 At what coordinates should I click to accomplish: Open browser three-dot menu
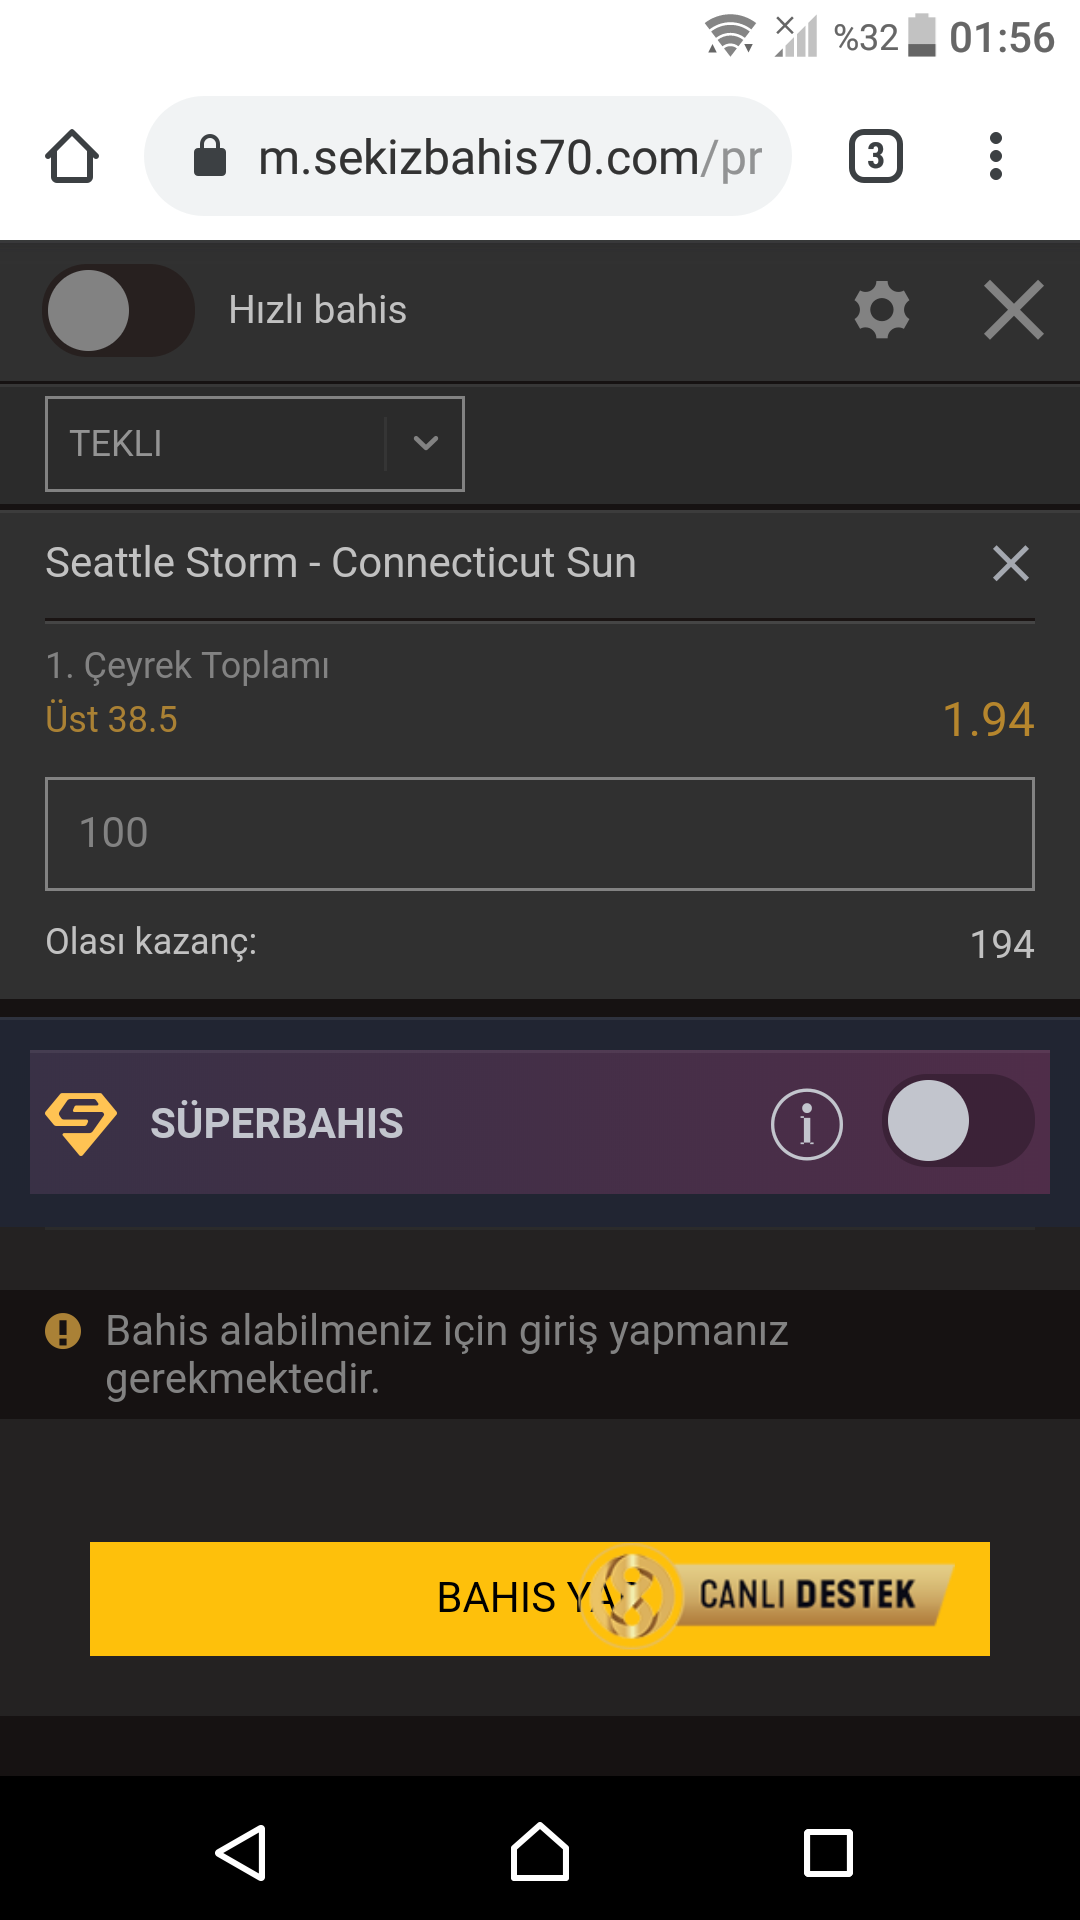(x=995, y=156)
